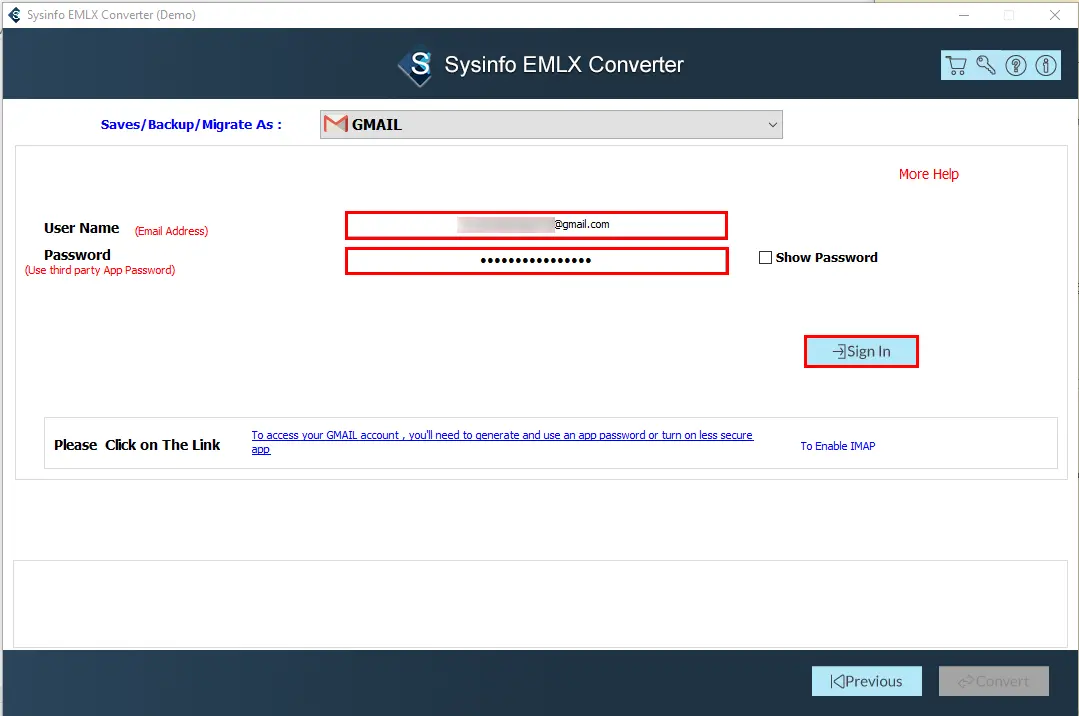Enable the Show Password checkbox
Image resolution: width=1079 pixels, height=716 pixels.
(765, 257)
